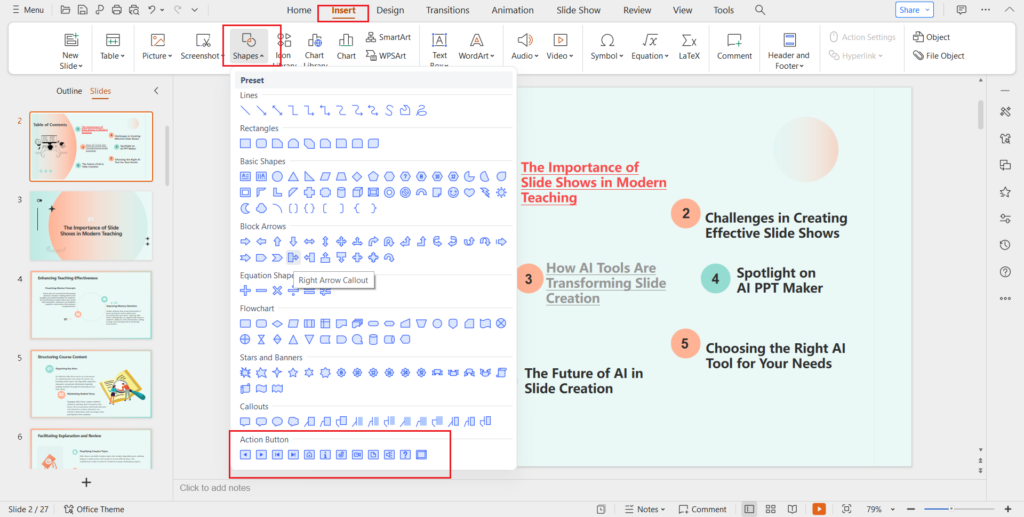Collapse the Shapes dropdown

tap(250, 46)
